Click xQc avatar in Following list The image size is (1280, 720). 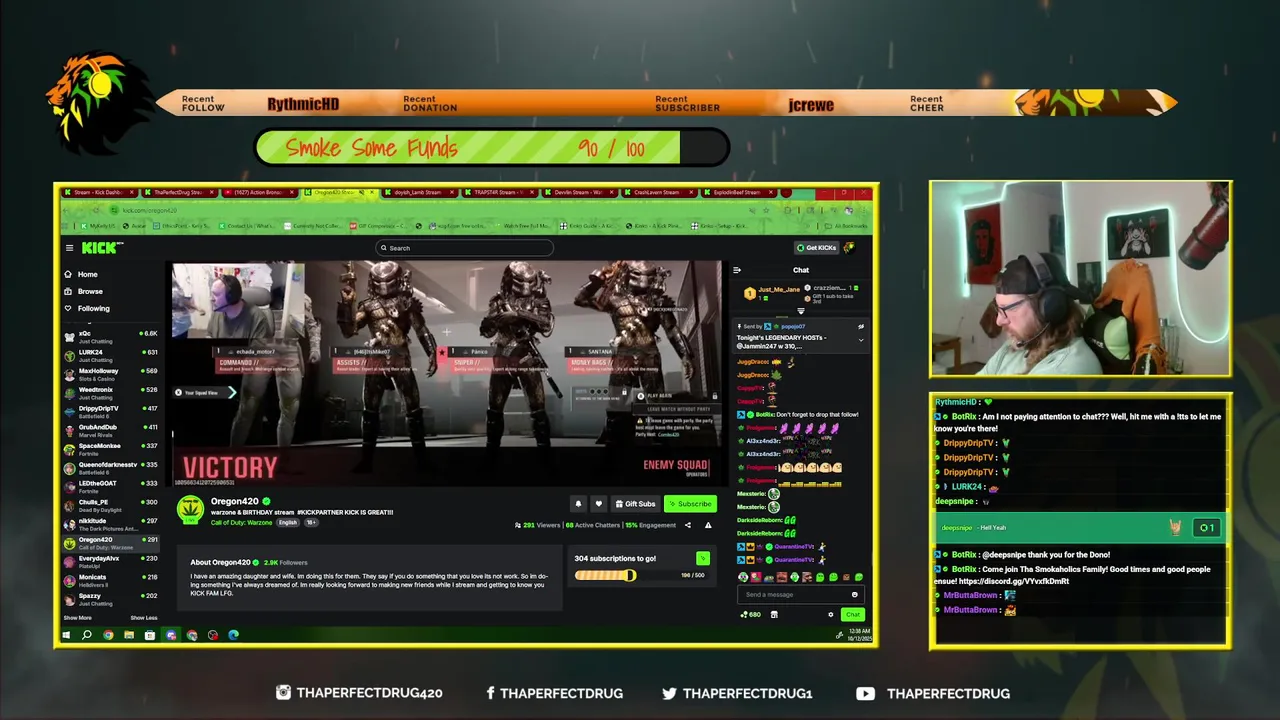coord(69,336)
